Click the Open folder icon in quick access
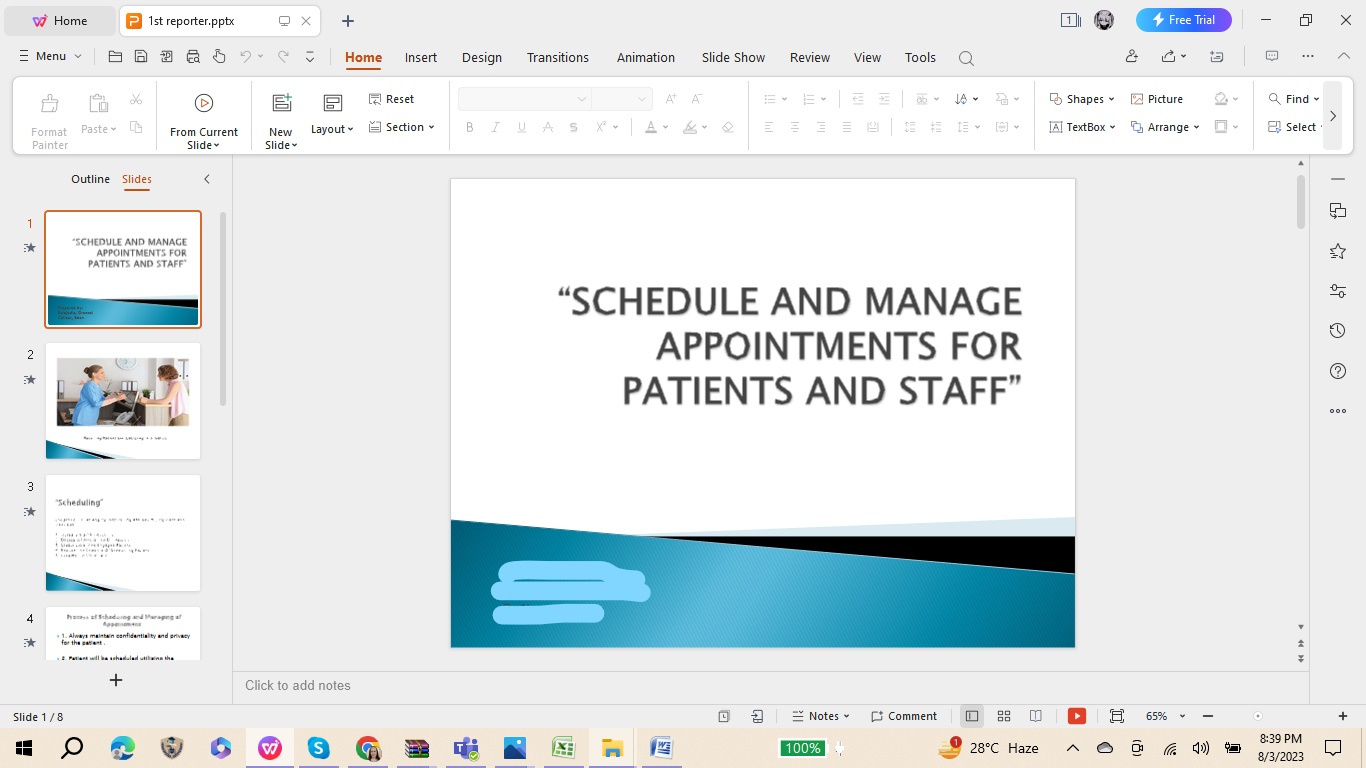This screenshot has height=768, width=1366. coord(115,57)
